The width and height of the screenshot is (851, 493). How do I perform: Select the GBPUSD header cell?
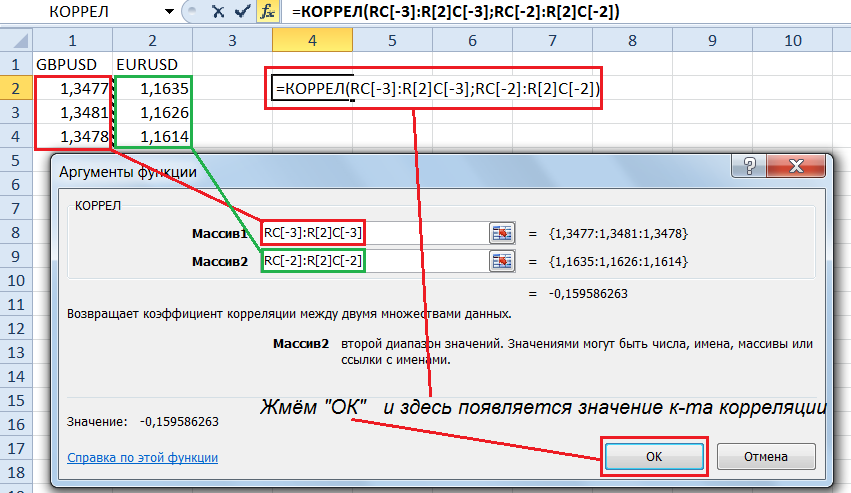[72, 63]
